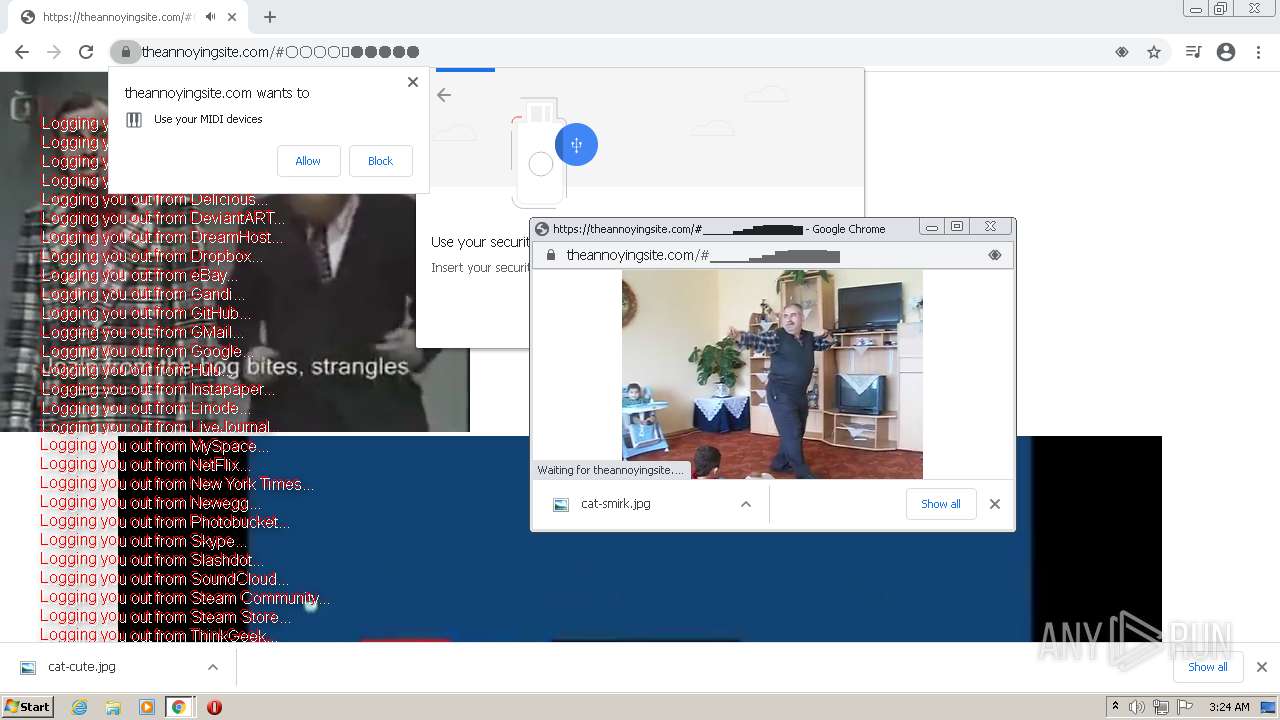1280x720 pixels.
Task: Click the 3:24 AM taskbar clock
Action: tap(1229, 707)
